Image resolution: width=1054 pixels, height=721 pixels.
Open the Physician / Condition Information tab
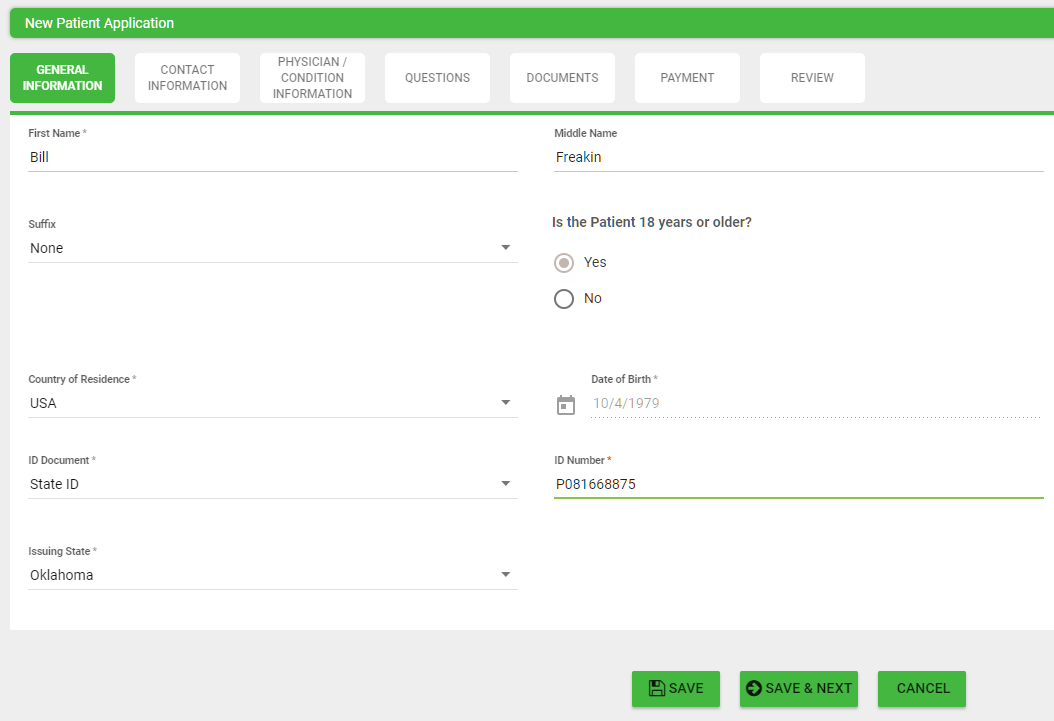(x=312, y=78)
